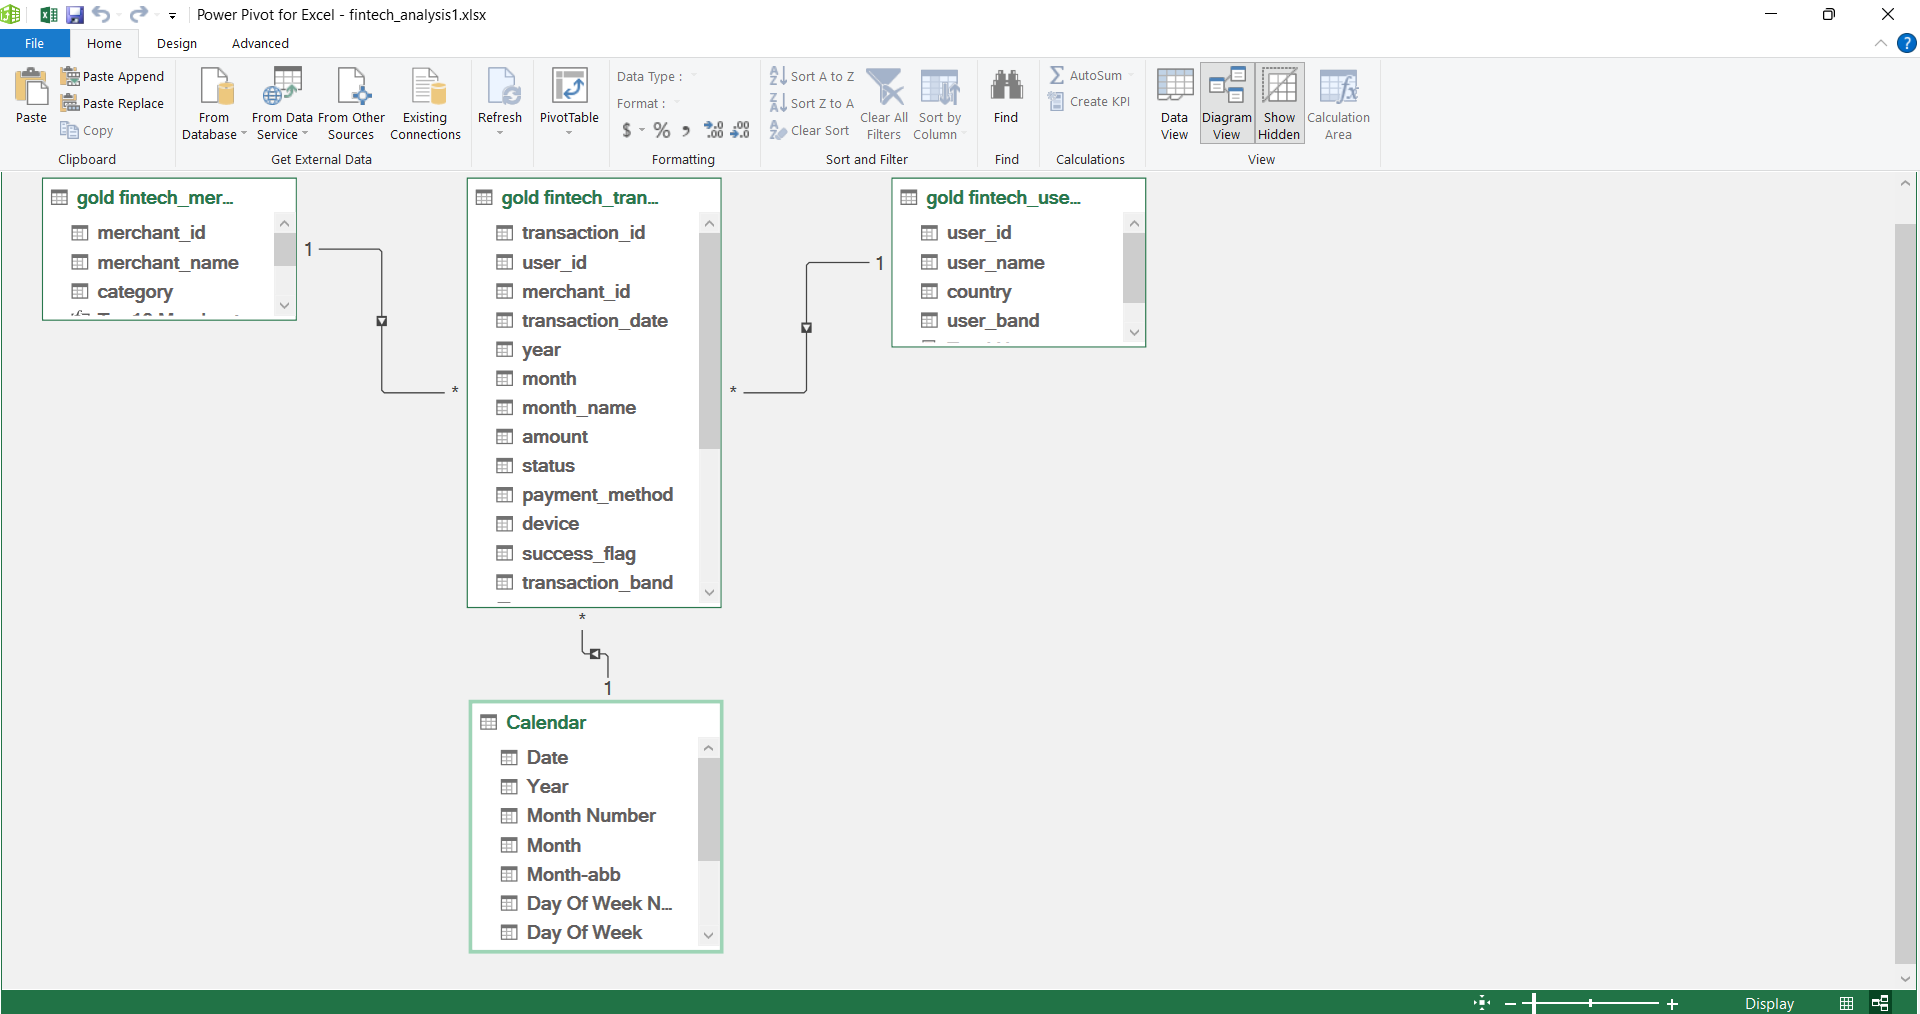
Task: Select Day Of Week field in Calendar
Action: (584, 932)
